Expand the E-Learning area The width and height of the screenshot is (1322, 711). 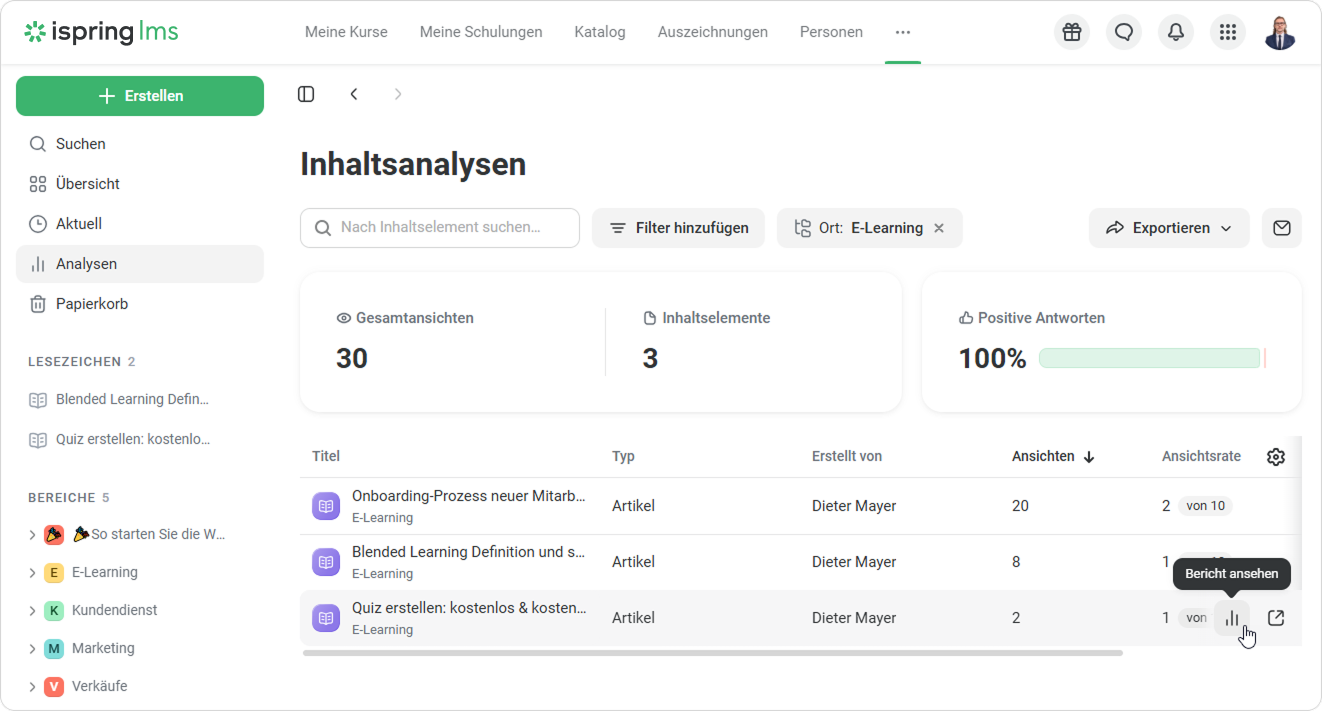coord(32,573)
